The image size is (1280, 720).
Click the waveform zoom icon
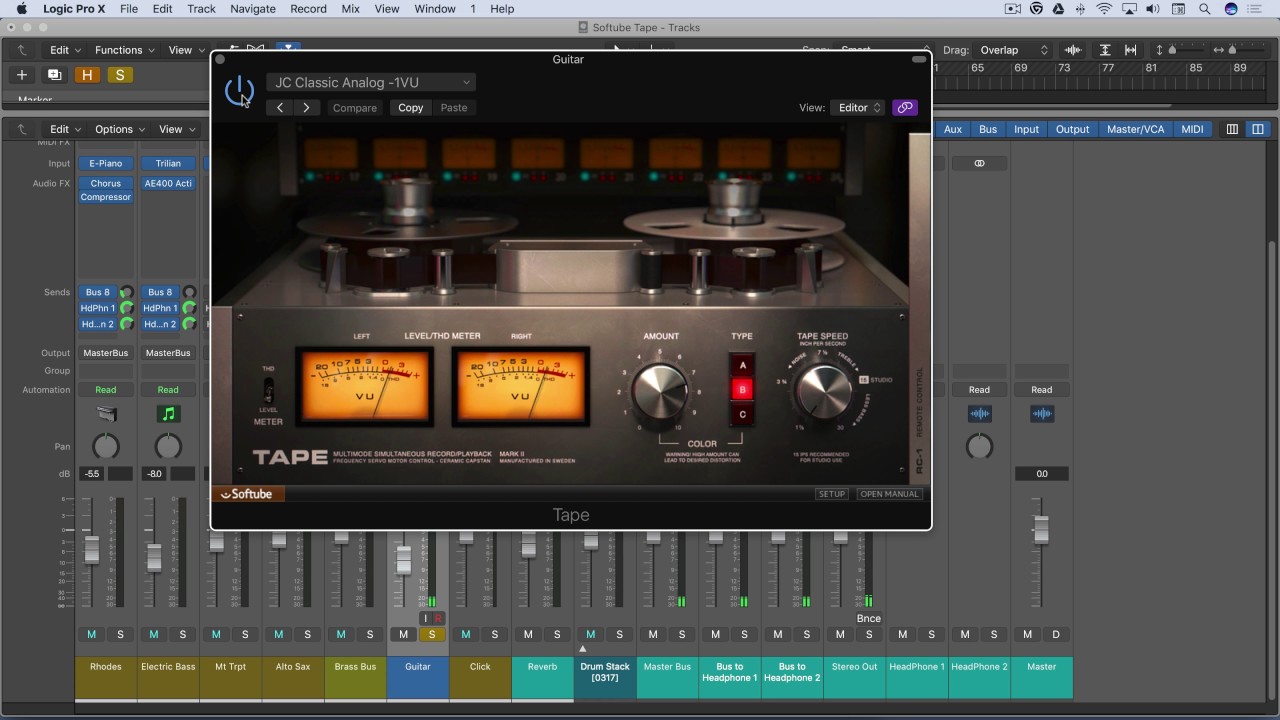pos(1074,50)
